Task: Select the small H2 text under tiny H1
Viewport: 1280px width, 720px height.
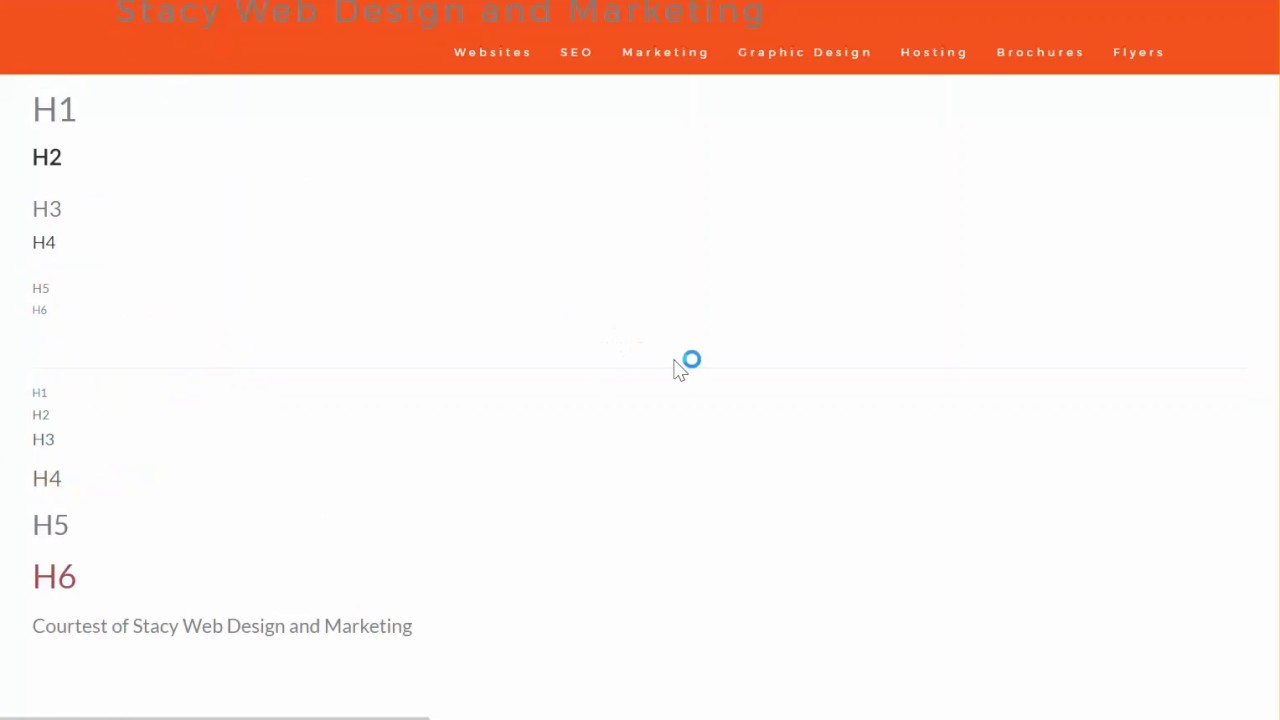Action: pos(40,415)
